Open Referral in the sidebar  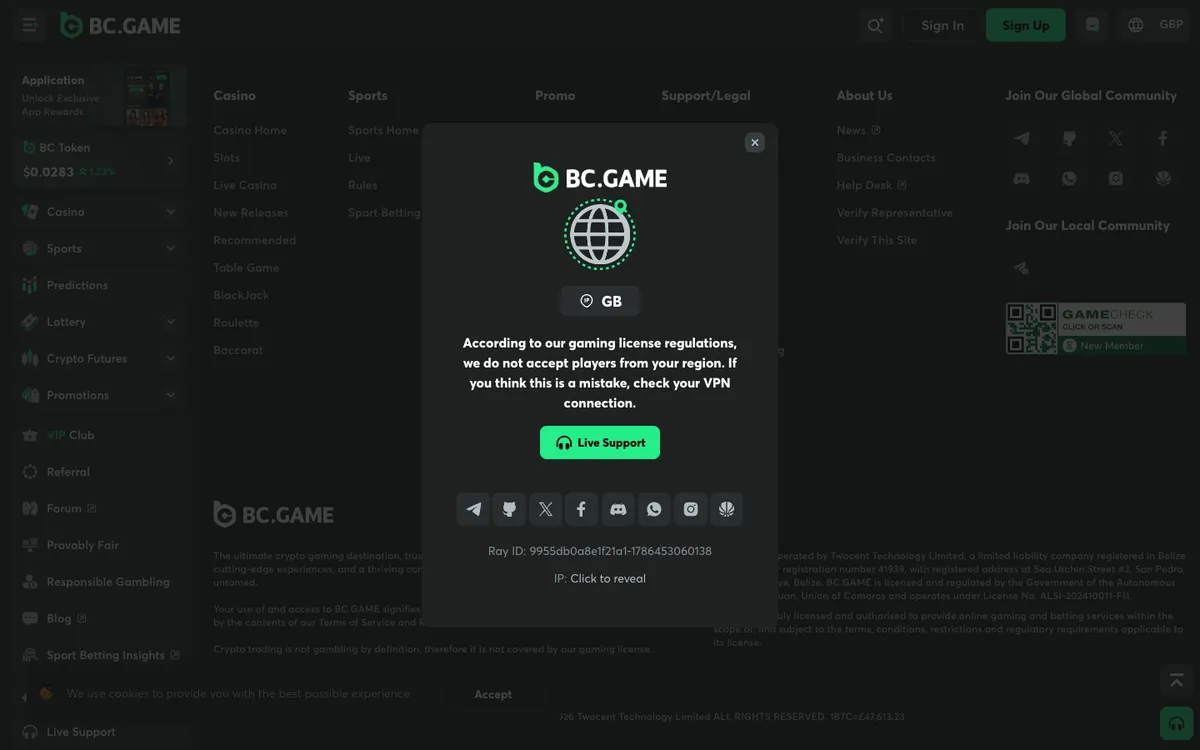point(101,472)
